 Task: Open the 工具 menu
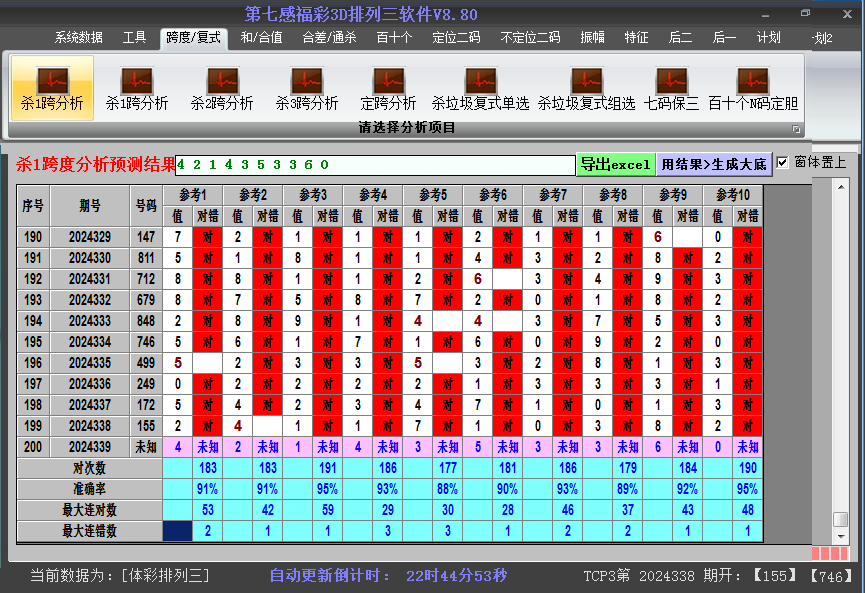(134, 38)
